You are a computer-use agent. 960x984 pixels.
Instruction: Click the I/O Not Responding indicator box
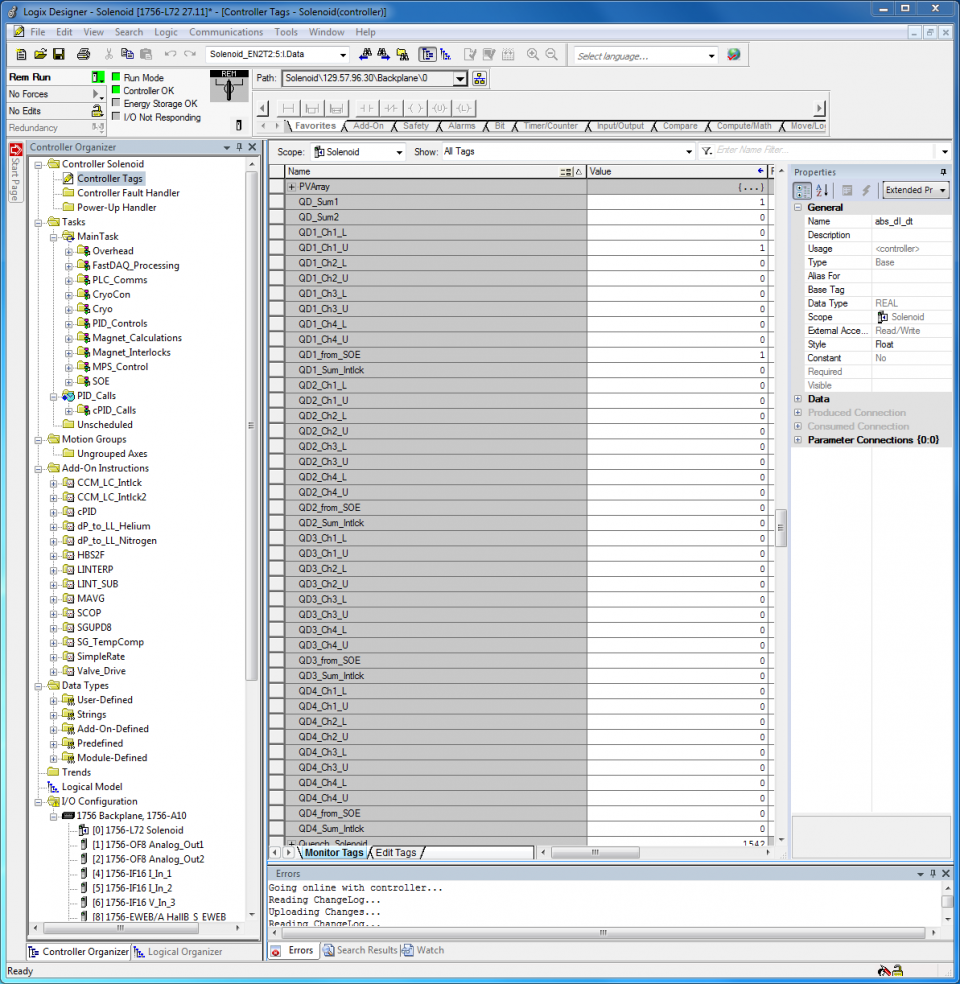coord(116,117)
